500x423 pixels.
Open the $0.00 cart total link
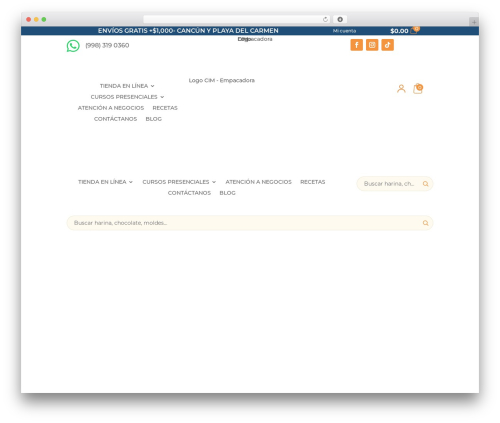click(x=399, y=31)
